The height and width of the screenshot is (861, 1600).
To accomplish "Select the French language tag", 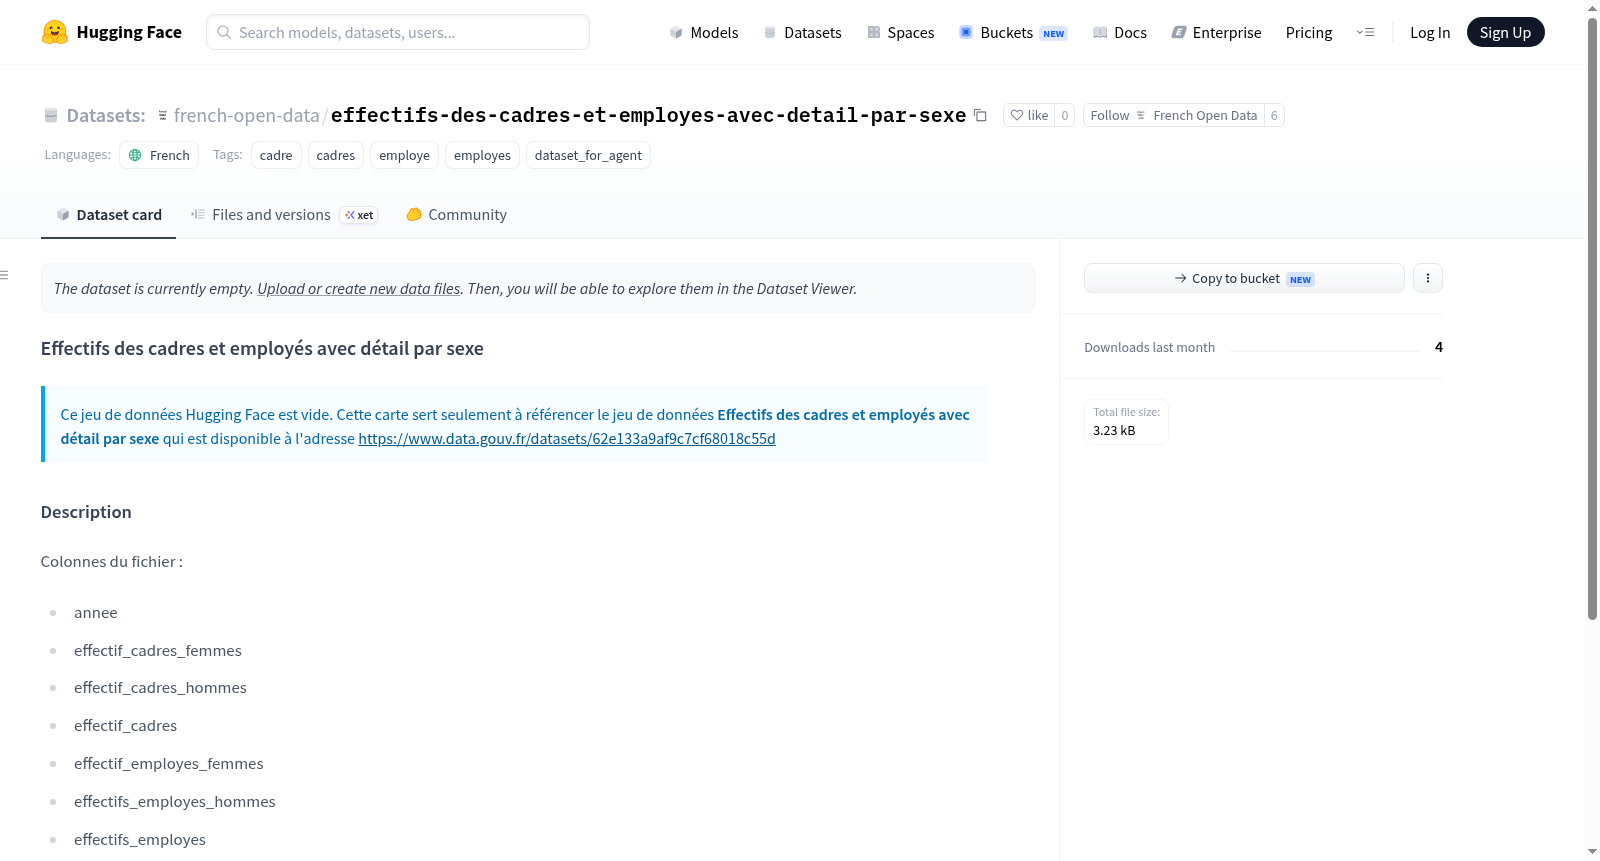I will tap(159, 155).
